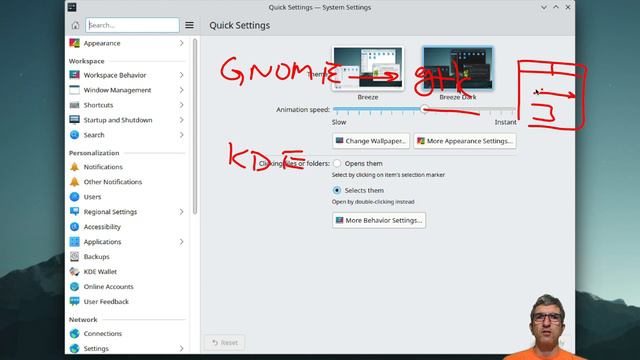Open the Users settings page
The height and width of the screenshot is (360, 640).
pos(92,197)
